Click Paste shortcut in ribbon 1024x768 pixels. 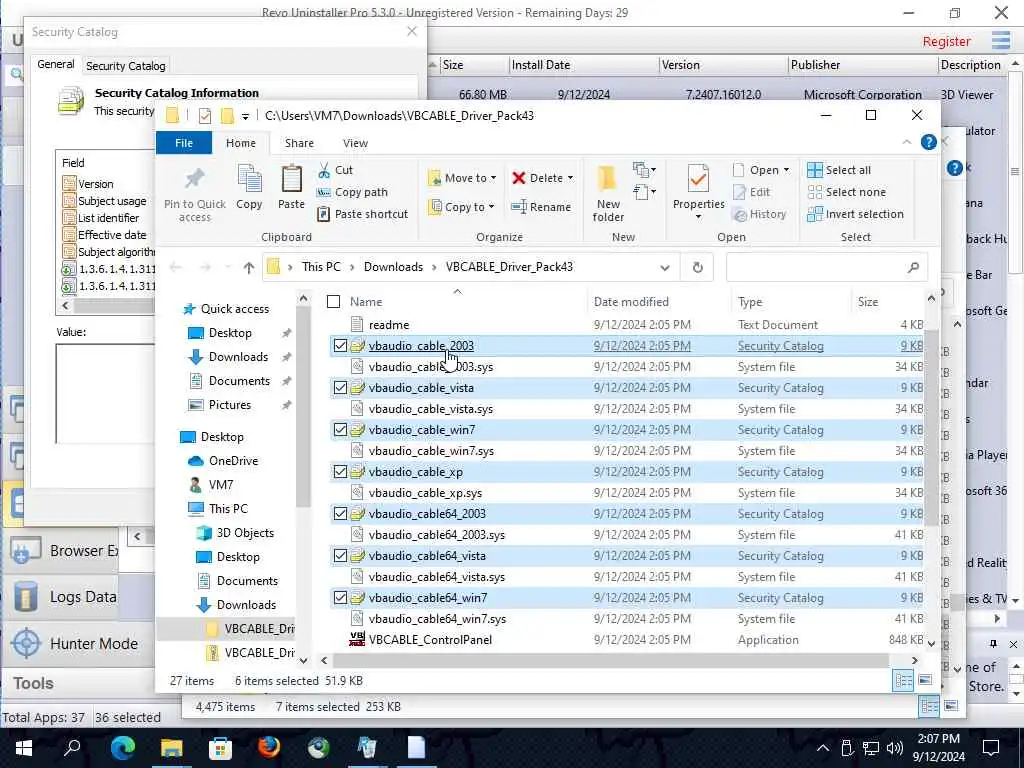tap(362, 214)
